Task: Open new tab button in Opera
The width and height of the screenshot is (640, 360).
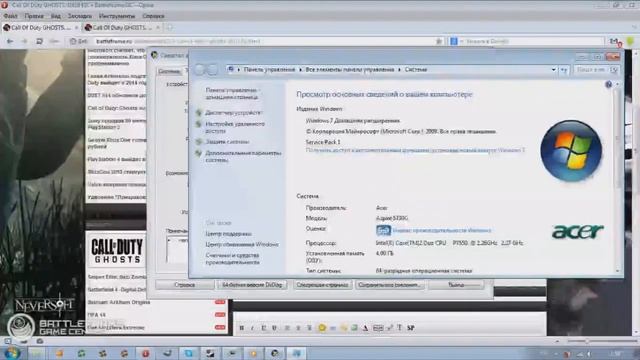Action: coord(170,28)
